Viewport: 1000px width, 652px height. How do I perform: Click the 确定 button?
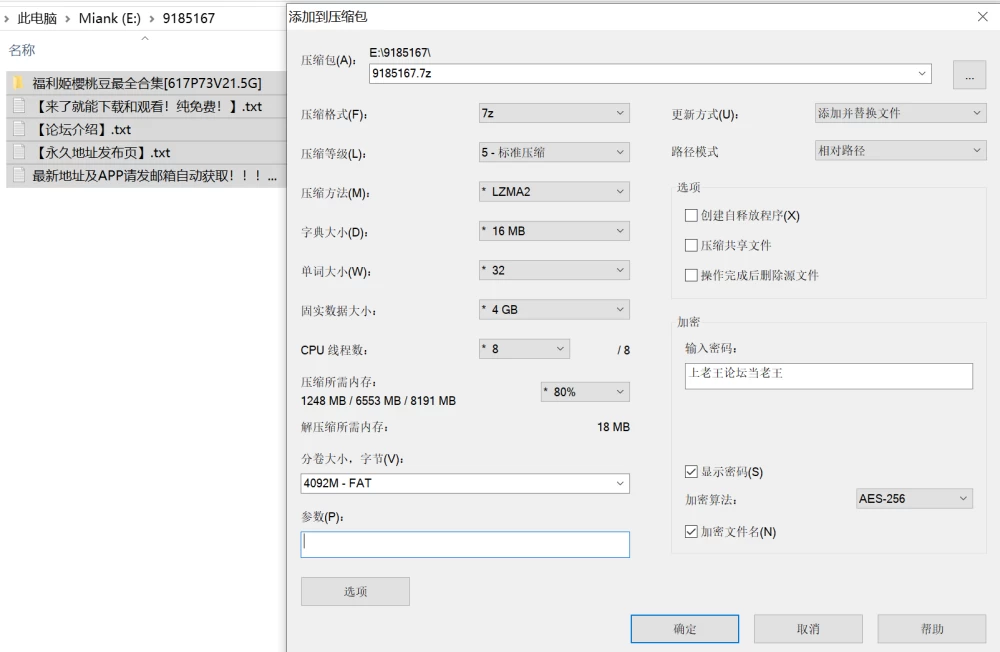685,629
